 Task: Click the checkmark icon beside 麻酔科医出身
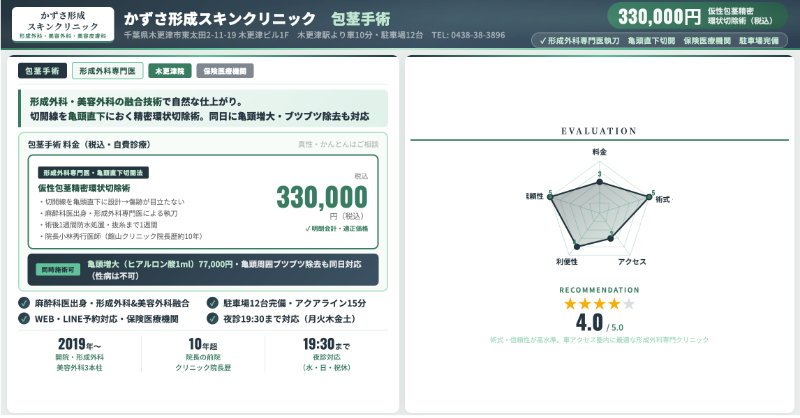coord(24,303)
